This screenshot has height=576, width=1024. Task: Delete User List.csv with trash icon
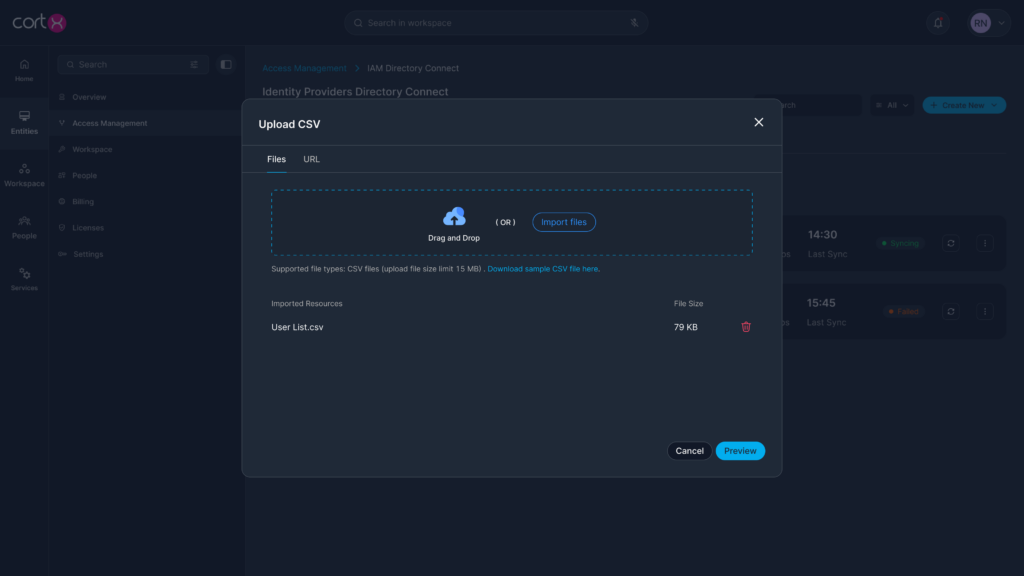[745, 327]
